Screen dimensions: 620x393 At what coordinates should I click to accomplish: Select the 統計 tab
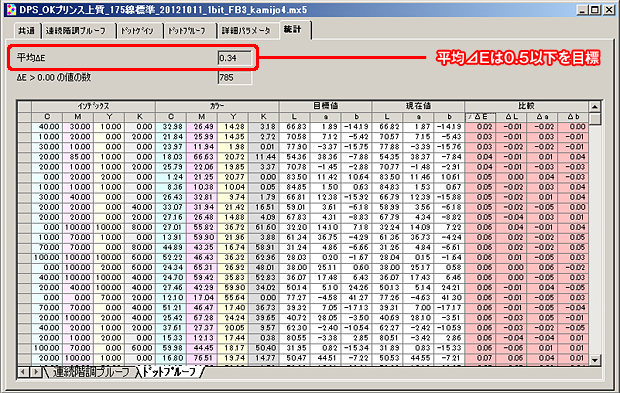[x=293, y=30]
